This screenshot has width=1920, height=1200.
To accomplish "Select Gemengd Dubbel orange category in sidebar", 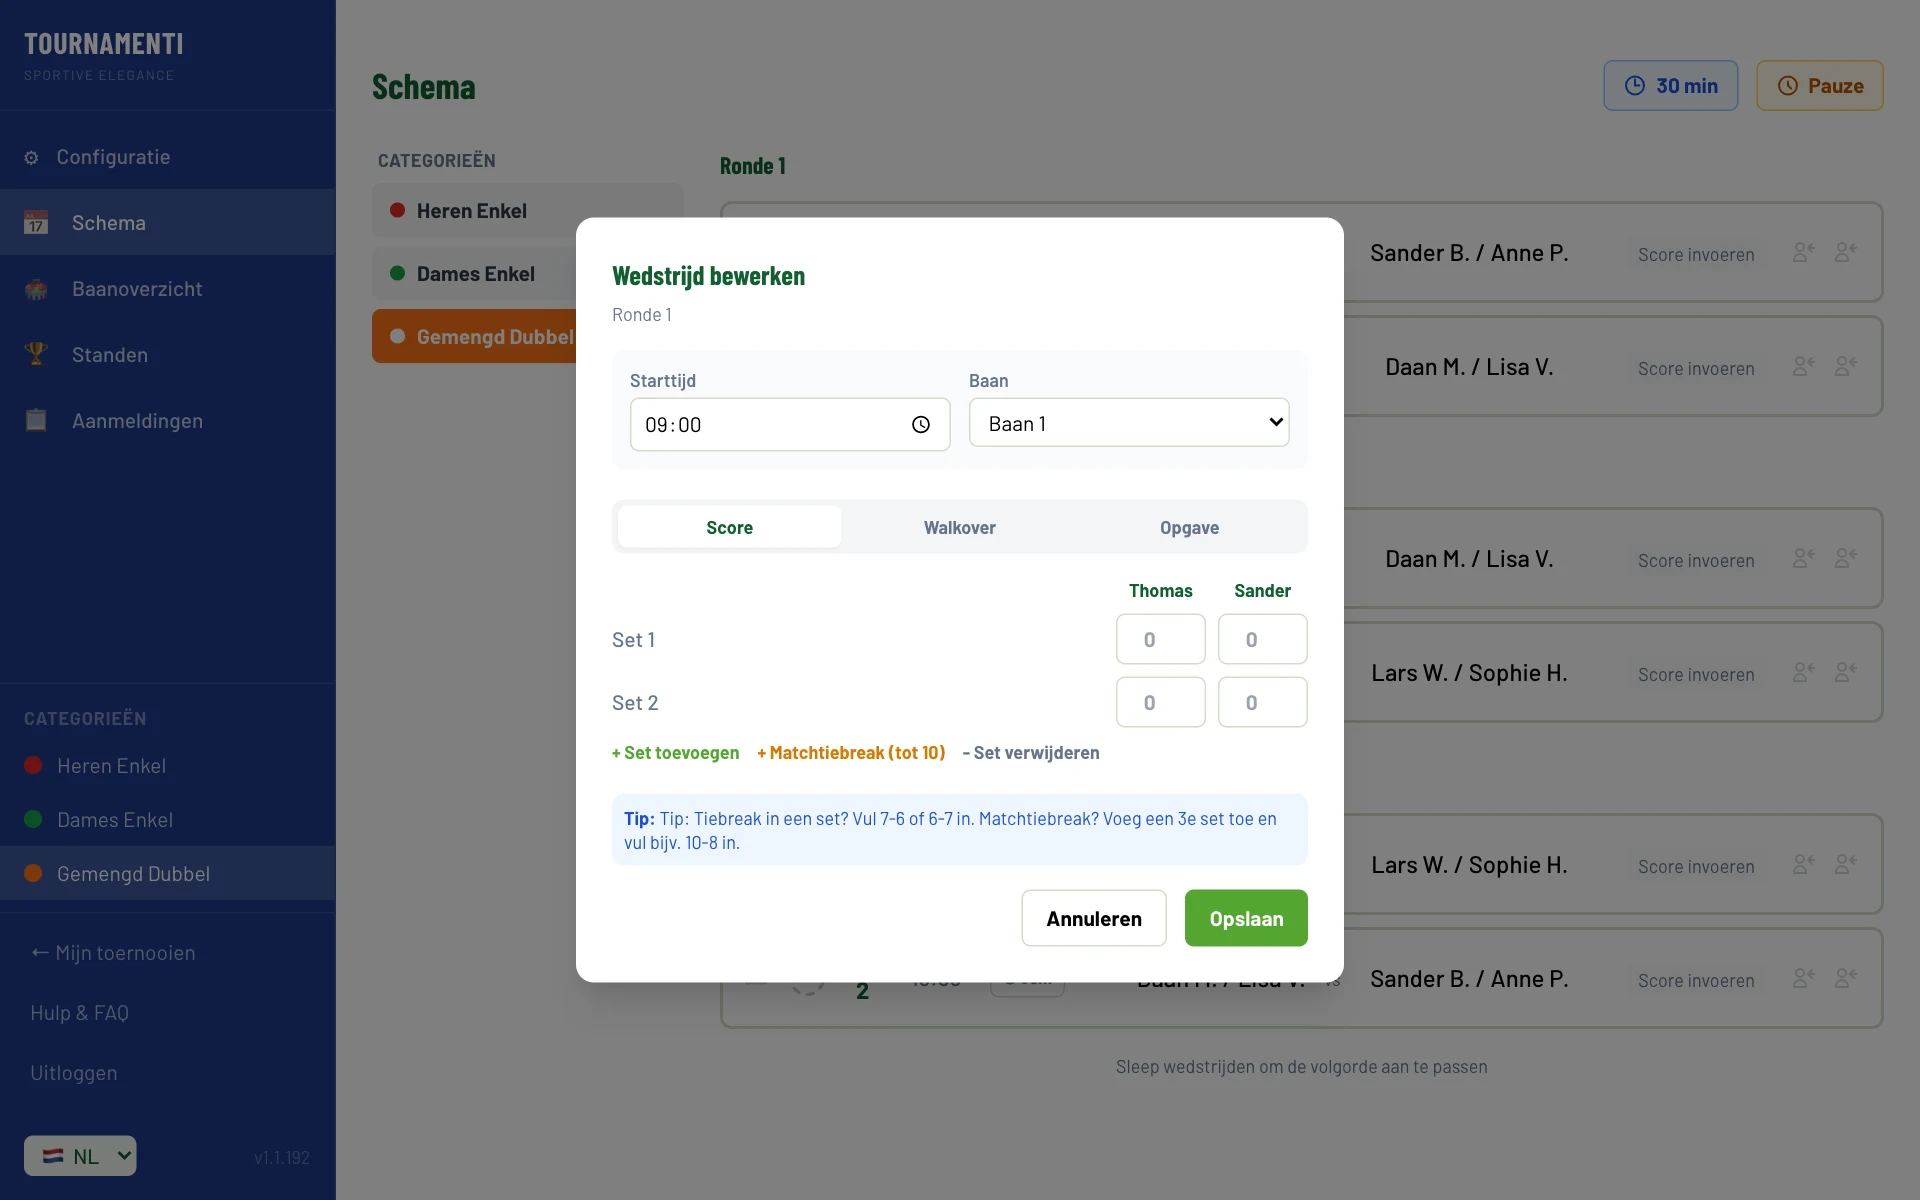I will point(167,874).
